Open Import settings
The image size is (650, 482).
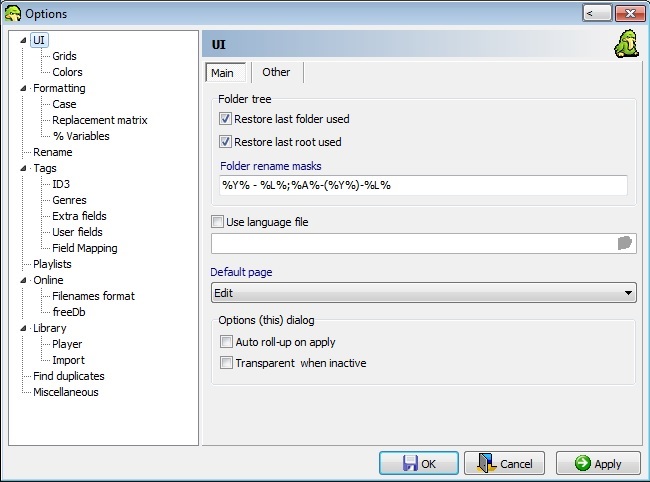tap(68, 360)
